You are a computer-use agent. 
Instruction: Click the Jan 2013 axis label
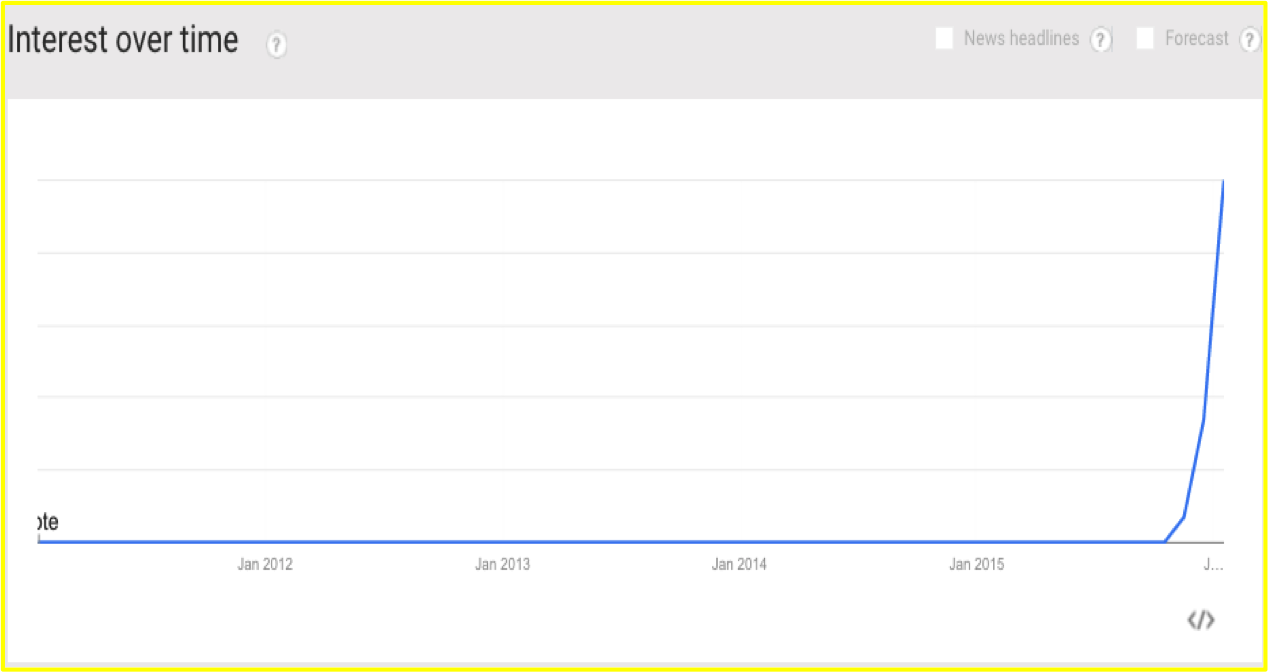502,565
